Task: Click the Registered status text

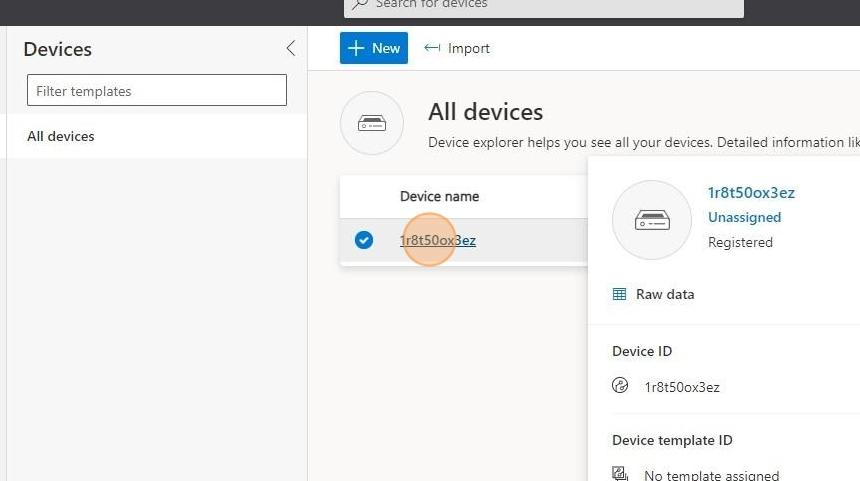Action: pos(740,242)
